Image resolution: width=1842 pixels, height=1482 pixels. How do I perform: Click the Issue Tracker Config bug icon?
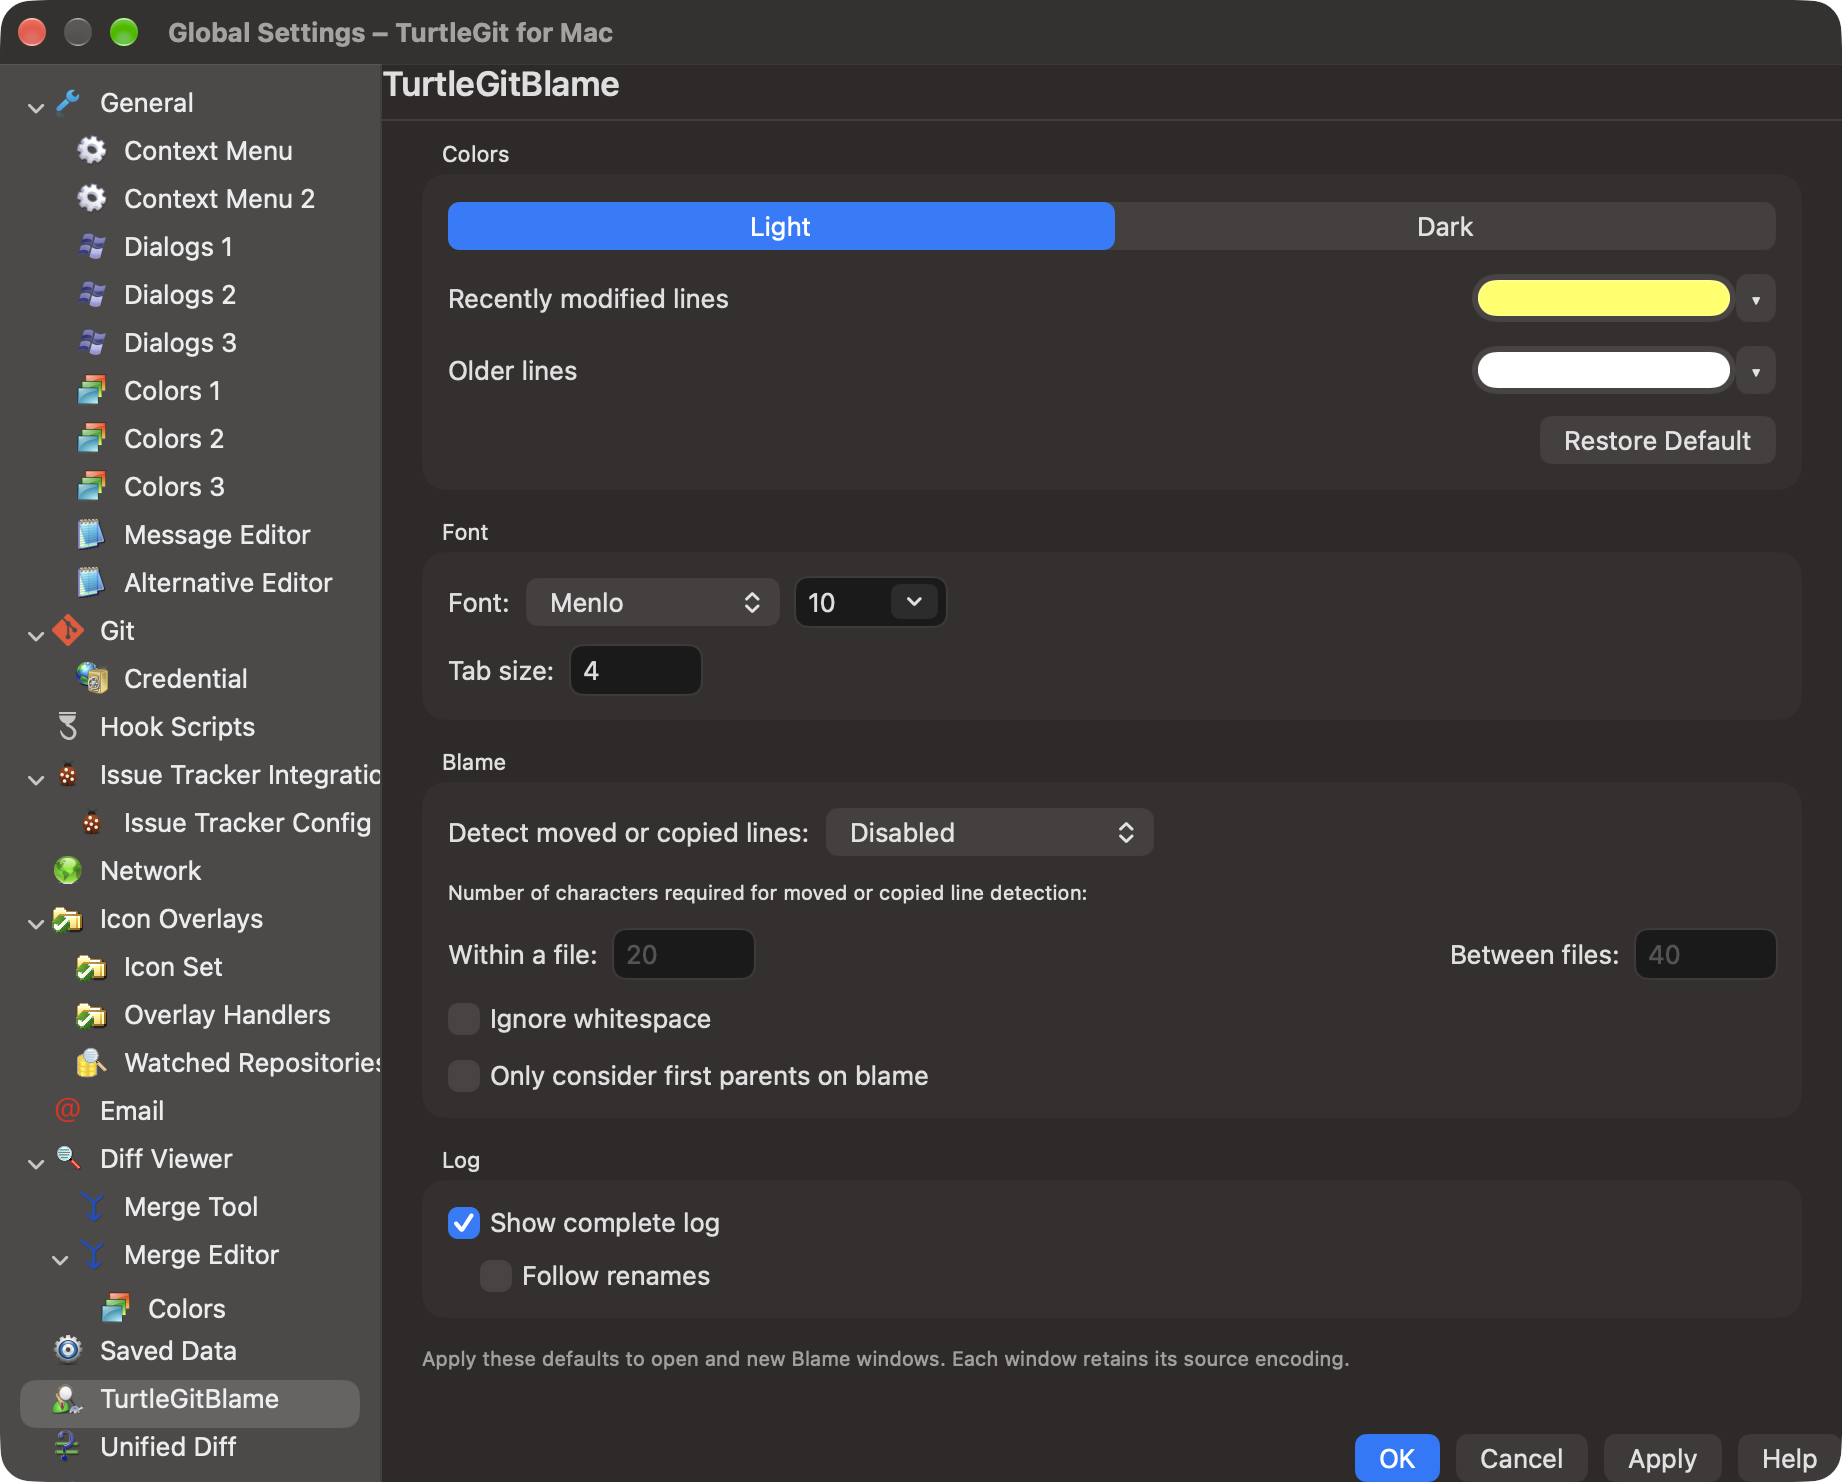[x=92, y=823]
